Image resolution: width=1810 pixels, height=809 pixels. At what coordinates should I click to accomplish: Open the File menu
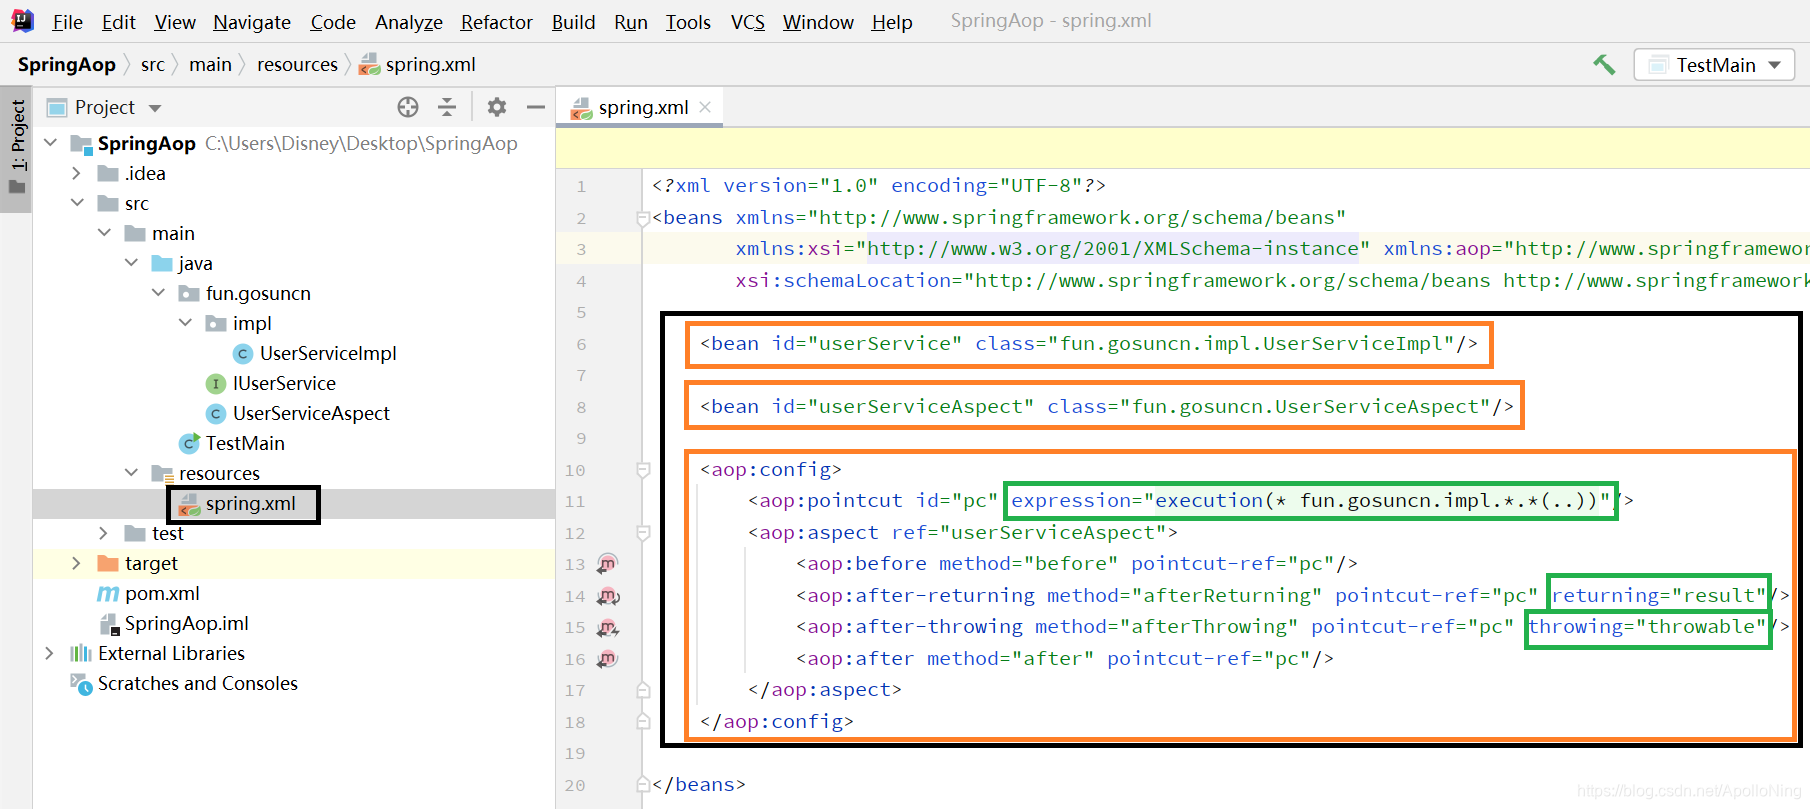point(67,22)
